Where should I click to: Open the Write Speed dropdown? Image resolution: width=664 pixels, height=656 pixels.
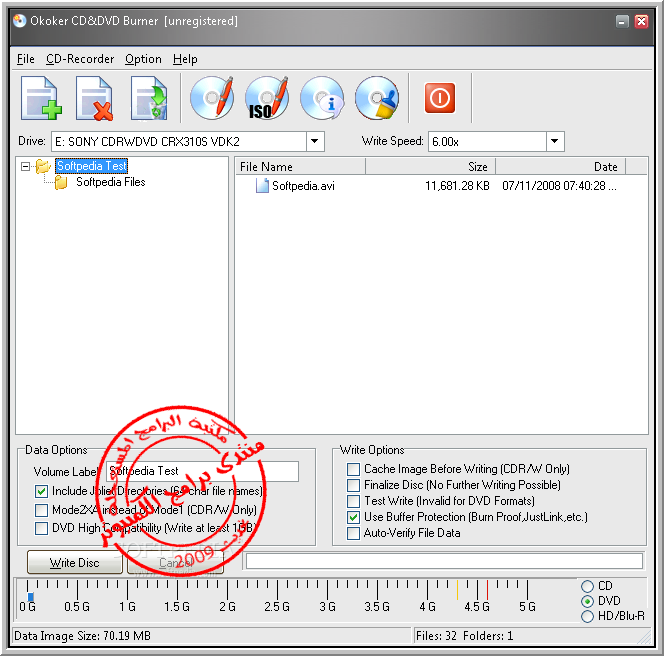[555, 141]
